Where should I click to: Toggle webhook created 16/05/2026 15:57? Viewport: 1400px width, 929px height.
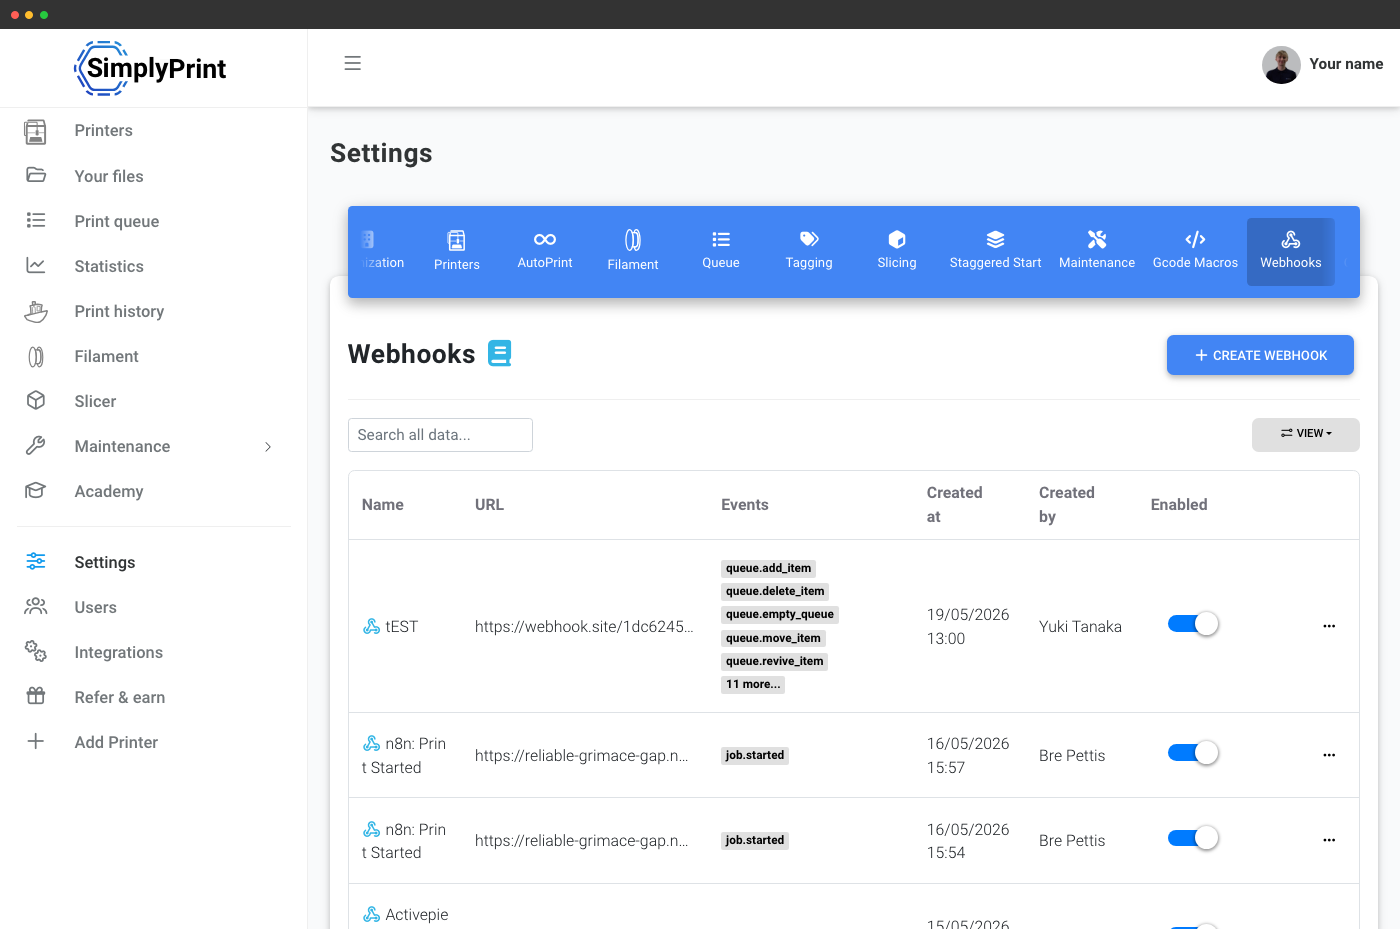(1193, 753)
